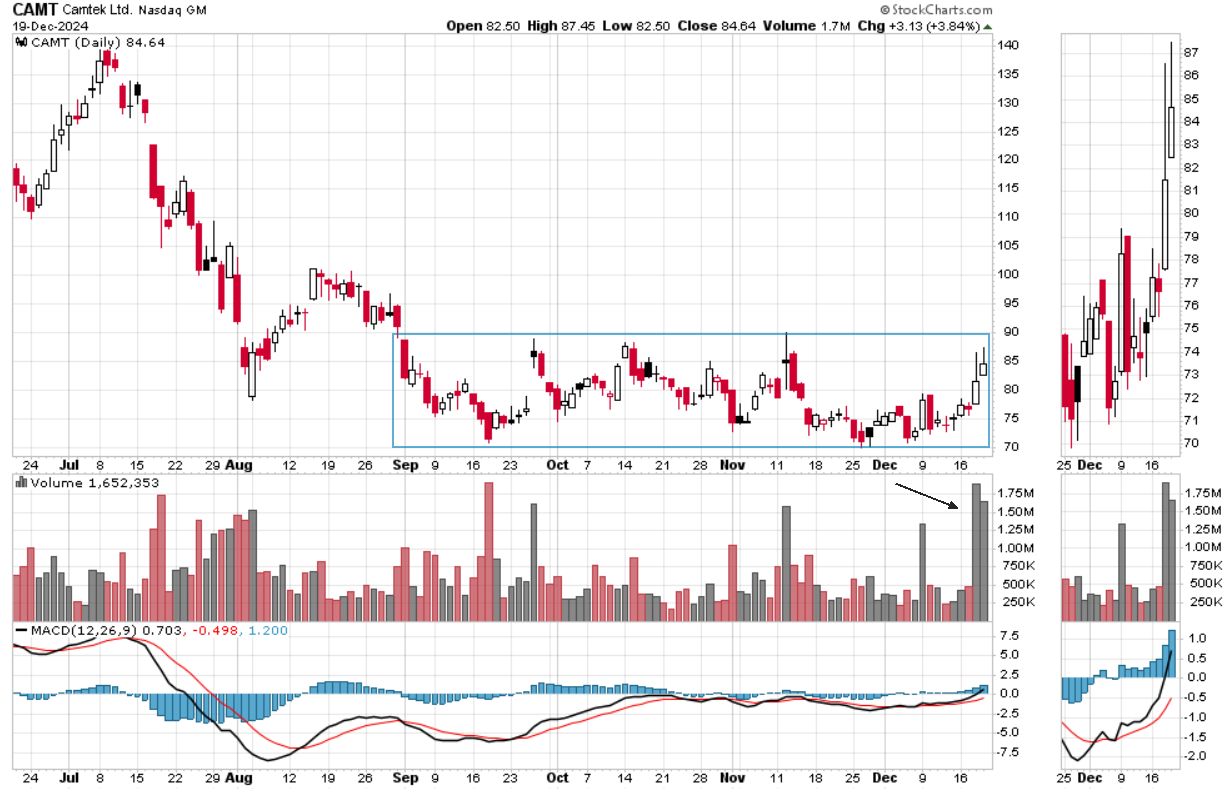The width and height of the screenshot is (1229, 793).
Task: Click '71' on the zoomed panel's price axis
Action: [1191, 421]
